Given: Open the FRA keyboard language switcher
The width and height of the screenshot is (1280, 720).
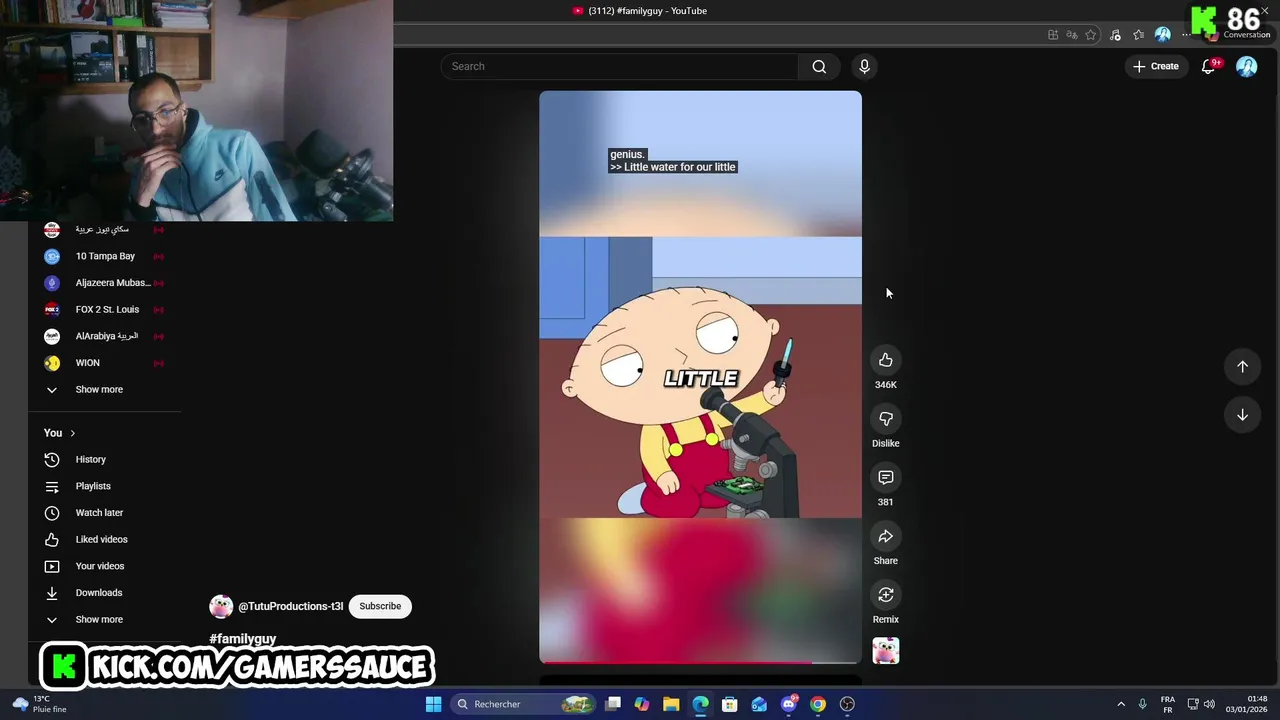Looking at the screenshot, I should (1167, 704).
